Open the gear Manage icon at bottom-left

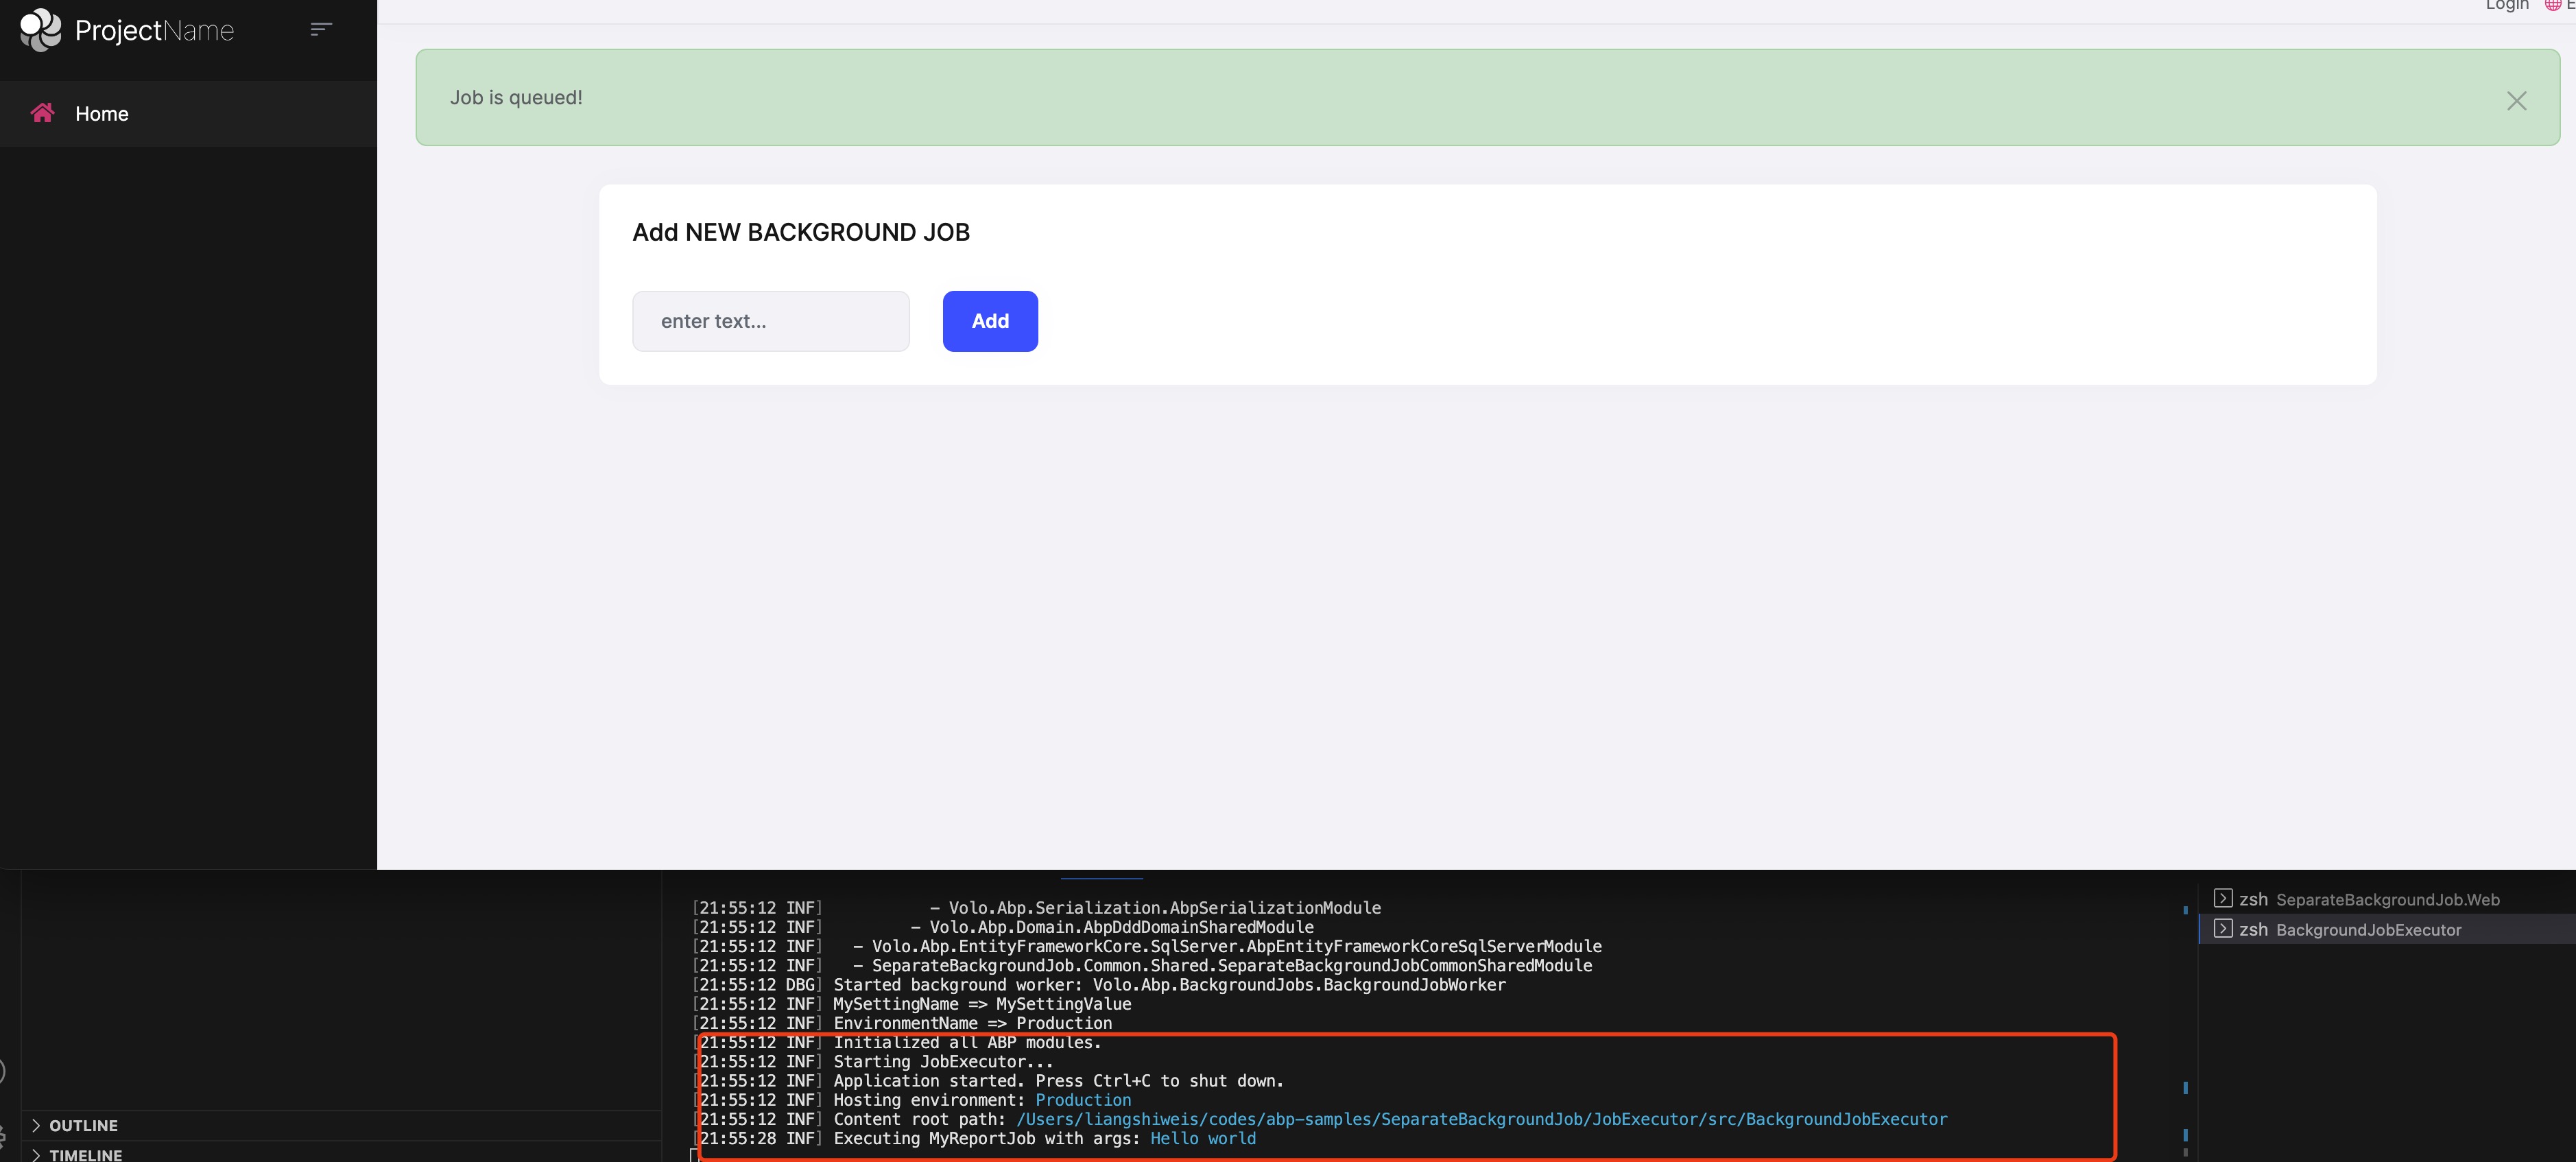tap(3, 1136)
